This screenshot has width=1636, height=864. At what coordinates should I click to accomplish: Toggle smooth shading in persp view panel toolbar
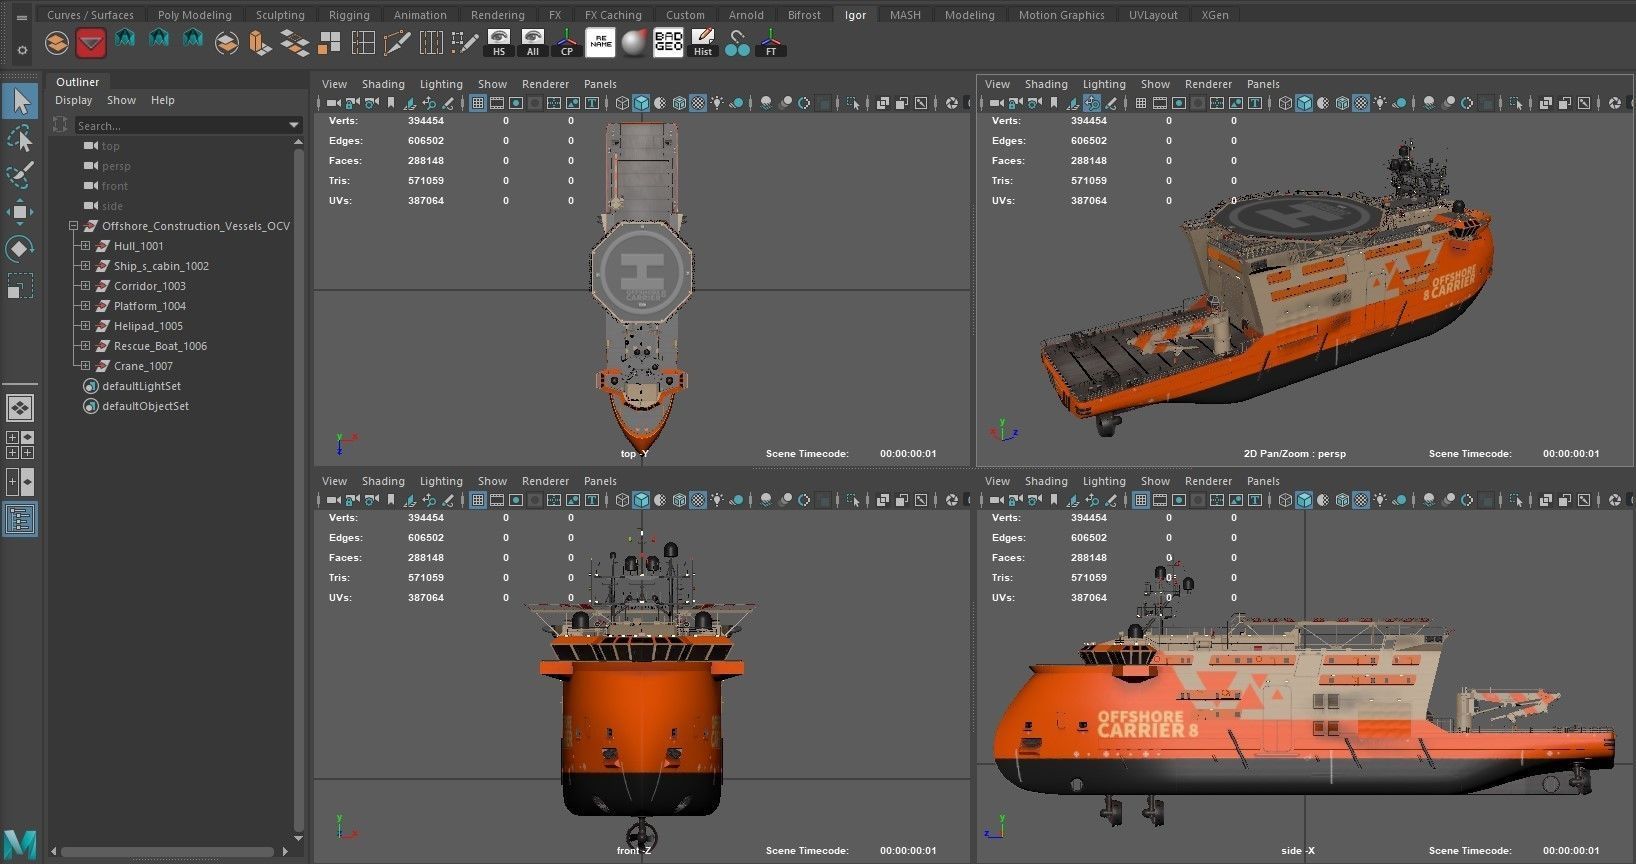[x=1304, y=103]
